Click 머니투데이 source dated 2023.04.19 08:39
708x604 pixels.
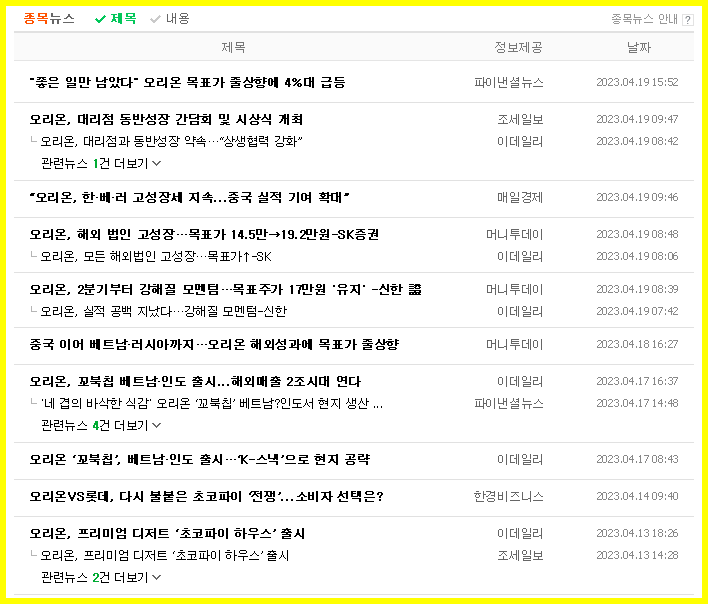(515, 290)
